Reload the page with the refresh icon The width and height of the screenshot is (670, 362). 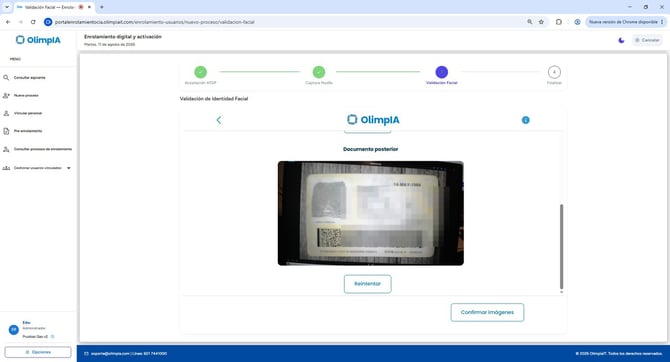coord(33,22)
